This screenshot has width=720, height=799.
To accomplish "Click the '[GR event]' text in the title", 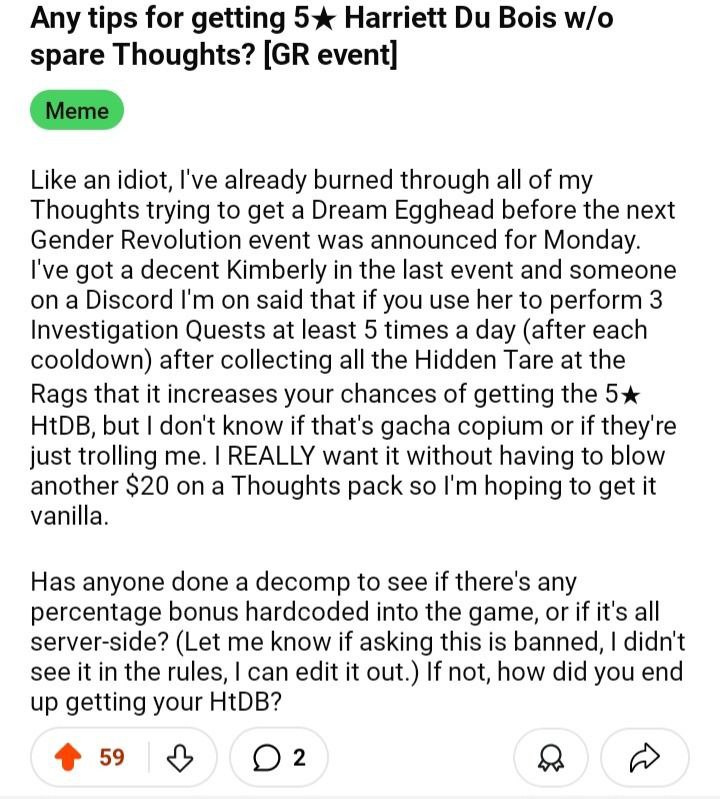I will pyautogui.click(x=330, y=54).
